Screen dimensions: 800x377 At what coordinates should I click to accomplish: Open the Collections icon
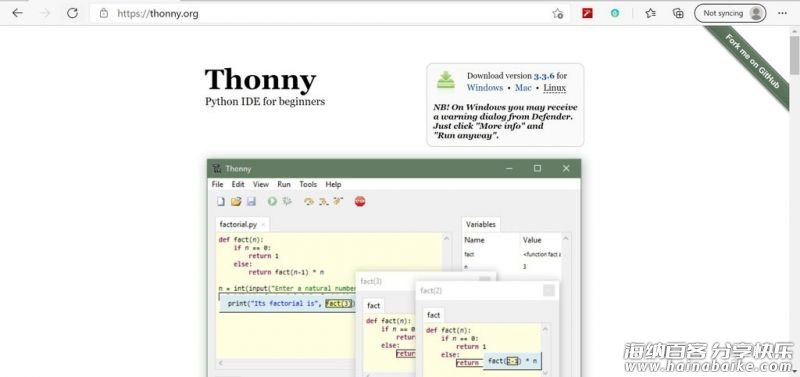coord(678,13)
